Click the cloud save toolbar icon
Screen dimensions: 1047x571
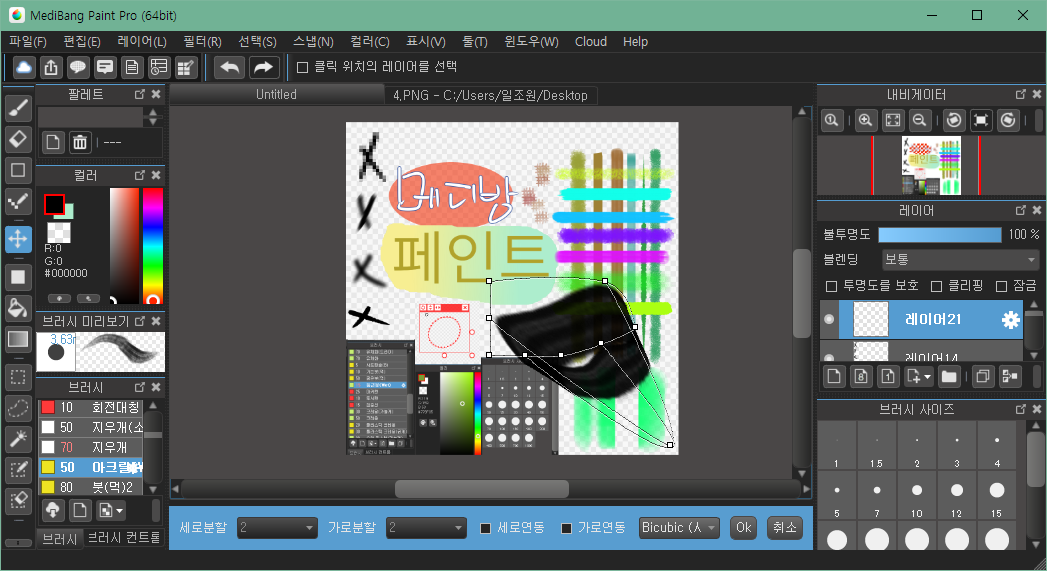[24, 67]
